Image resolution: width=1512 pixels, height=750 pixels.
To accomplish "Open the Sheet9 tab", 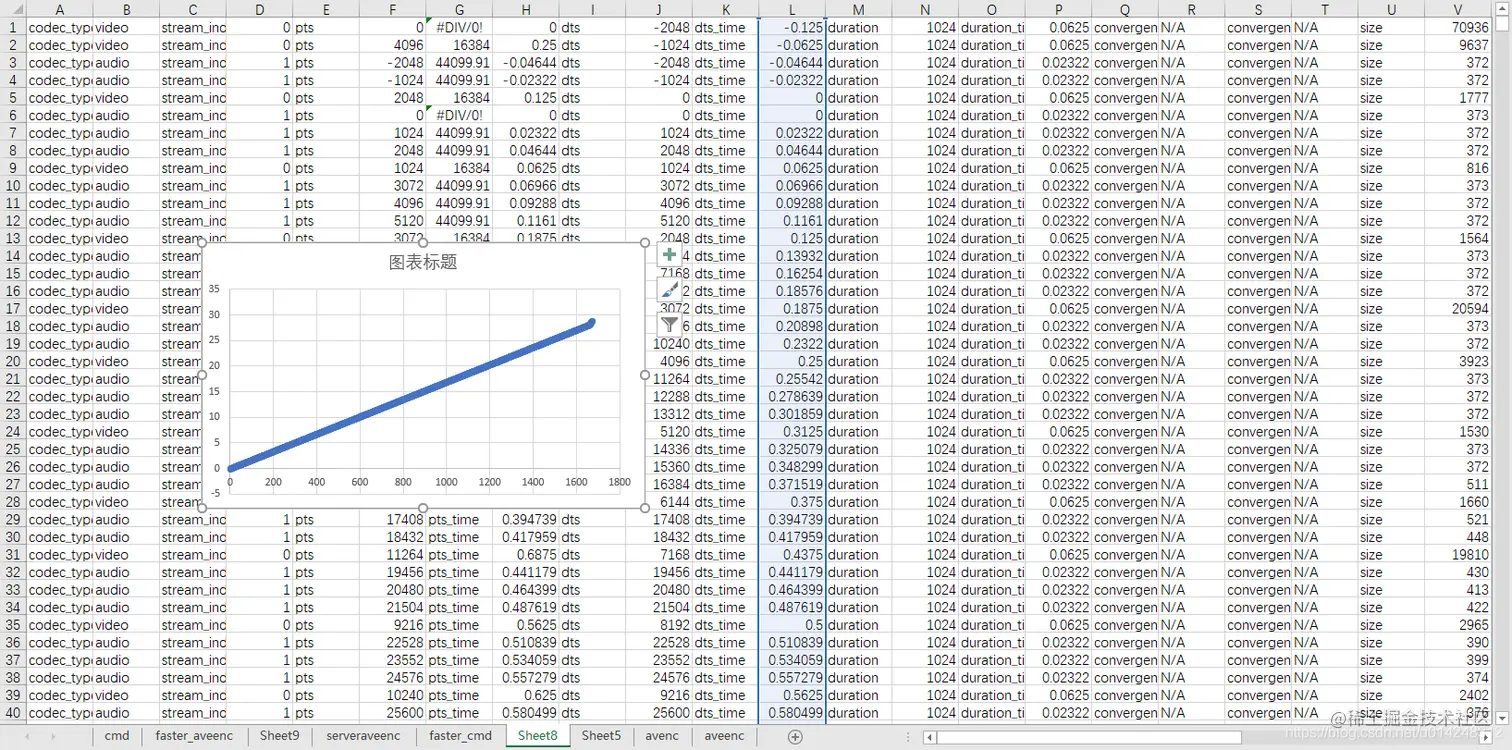I will (279, 736).
